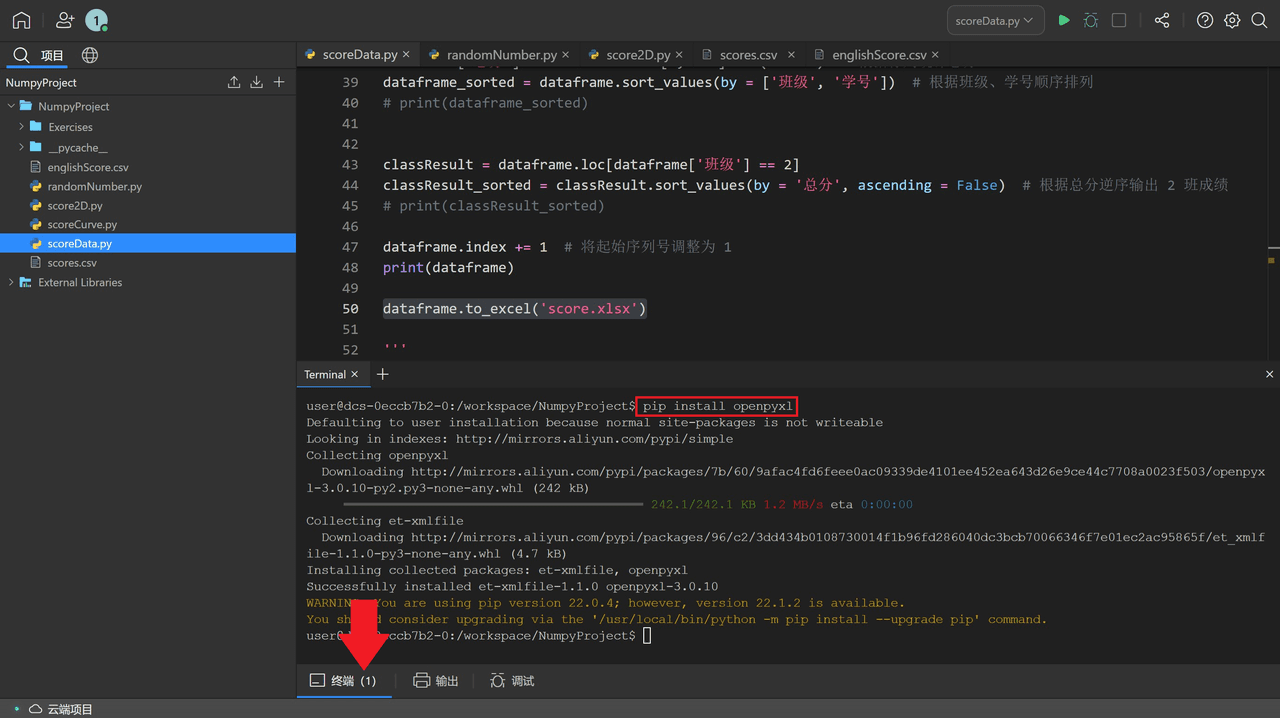Viewport: 1280px width, 718px height.
Task: Open global search with the magnifier icon
Action: click(1259, 19)
